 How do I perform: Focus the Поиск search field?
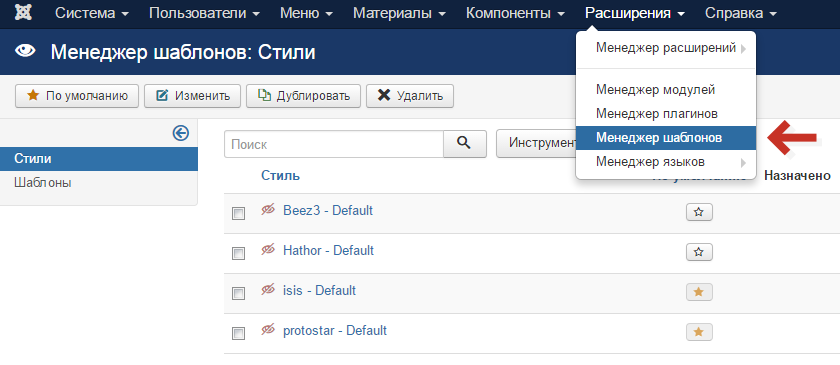[x=334, y=144]
